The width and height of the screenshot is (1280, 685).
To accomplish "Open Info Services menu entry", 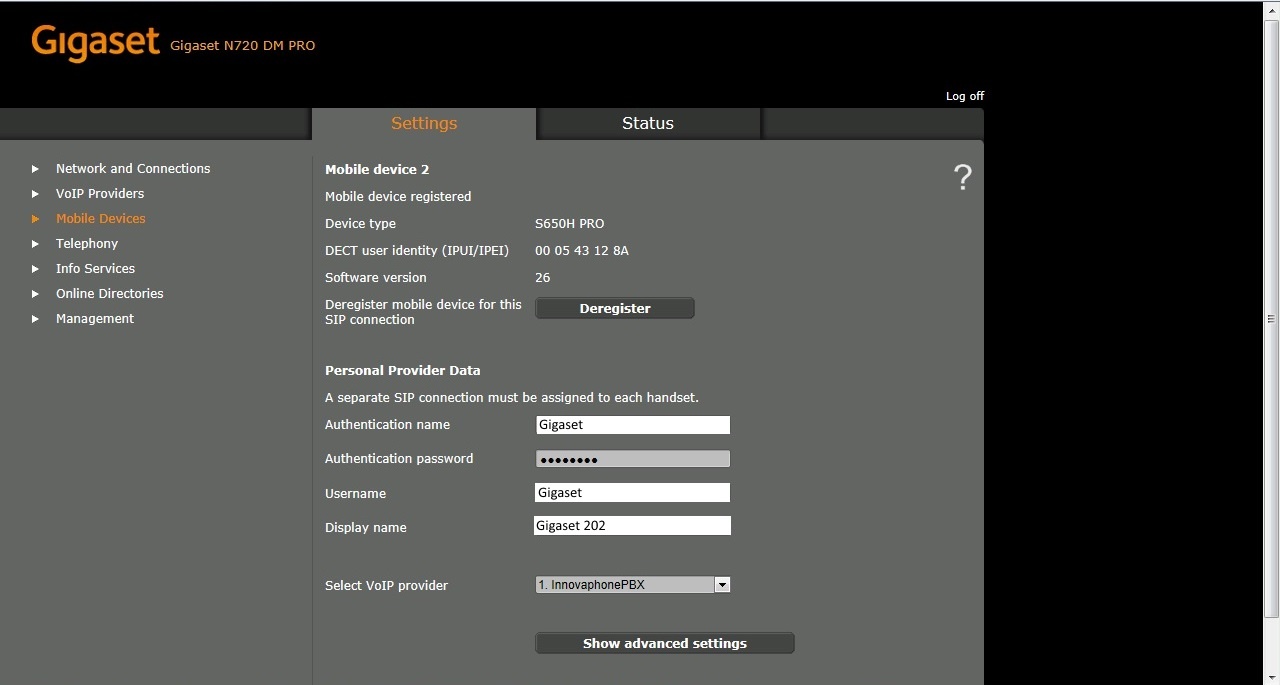I will [95, 269].
